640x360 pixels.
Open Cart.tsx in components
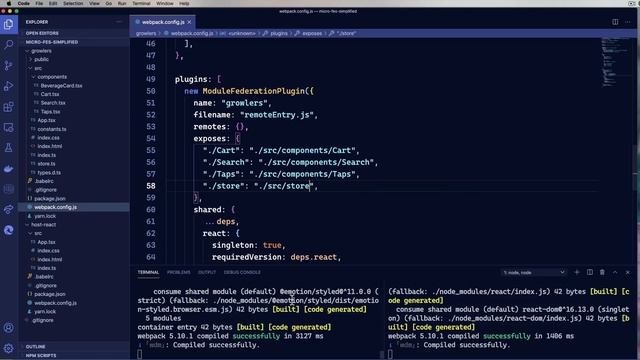point(50,94)
